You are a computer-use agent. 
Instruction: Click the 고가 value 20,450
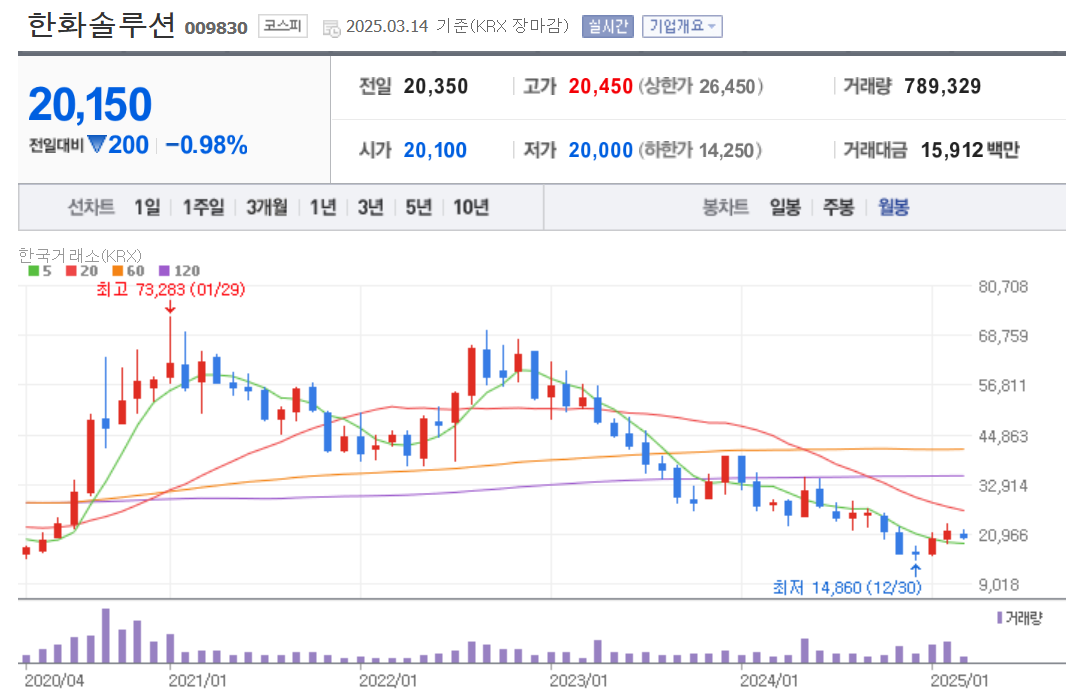pos(601,86)
